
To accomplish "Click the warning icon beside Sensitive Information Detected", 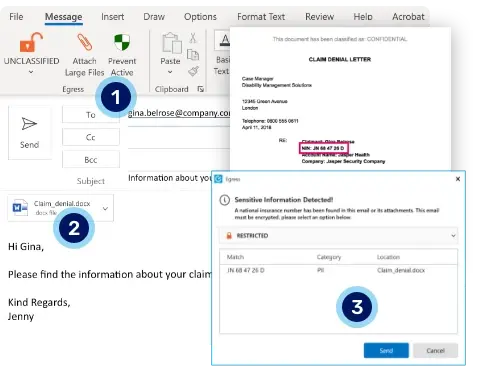I will point(224,200).
